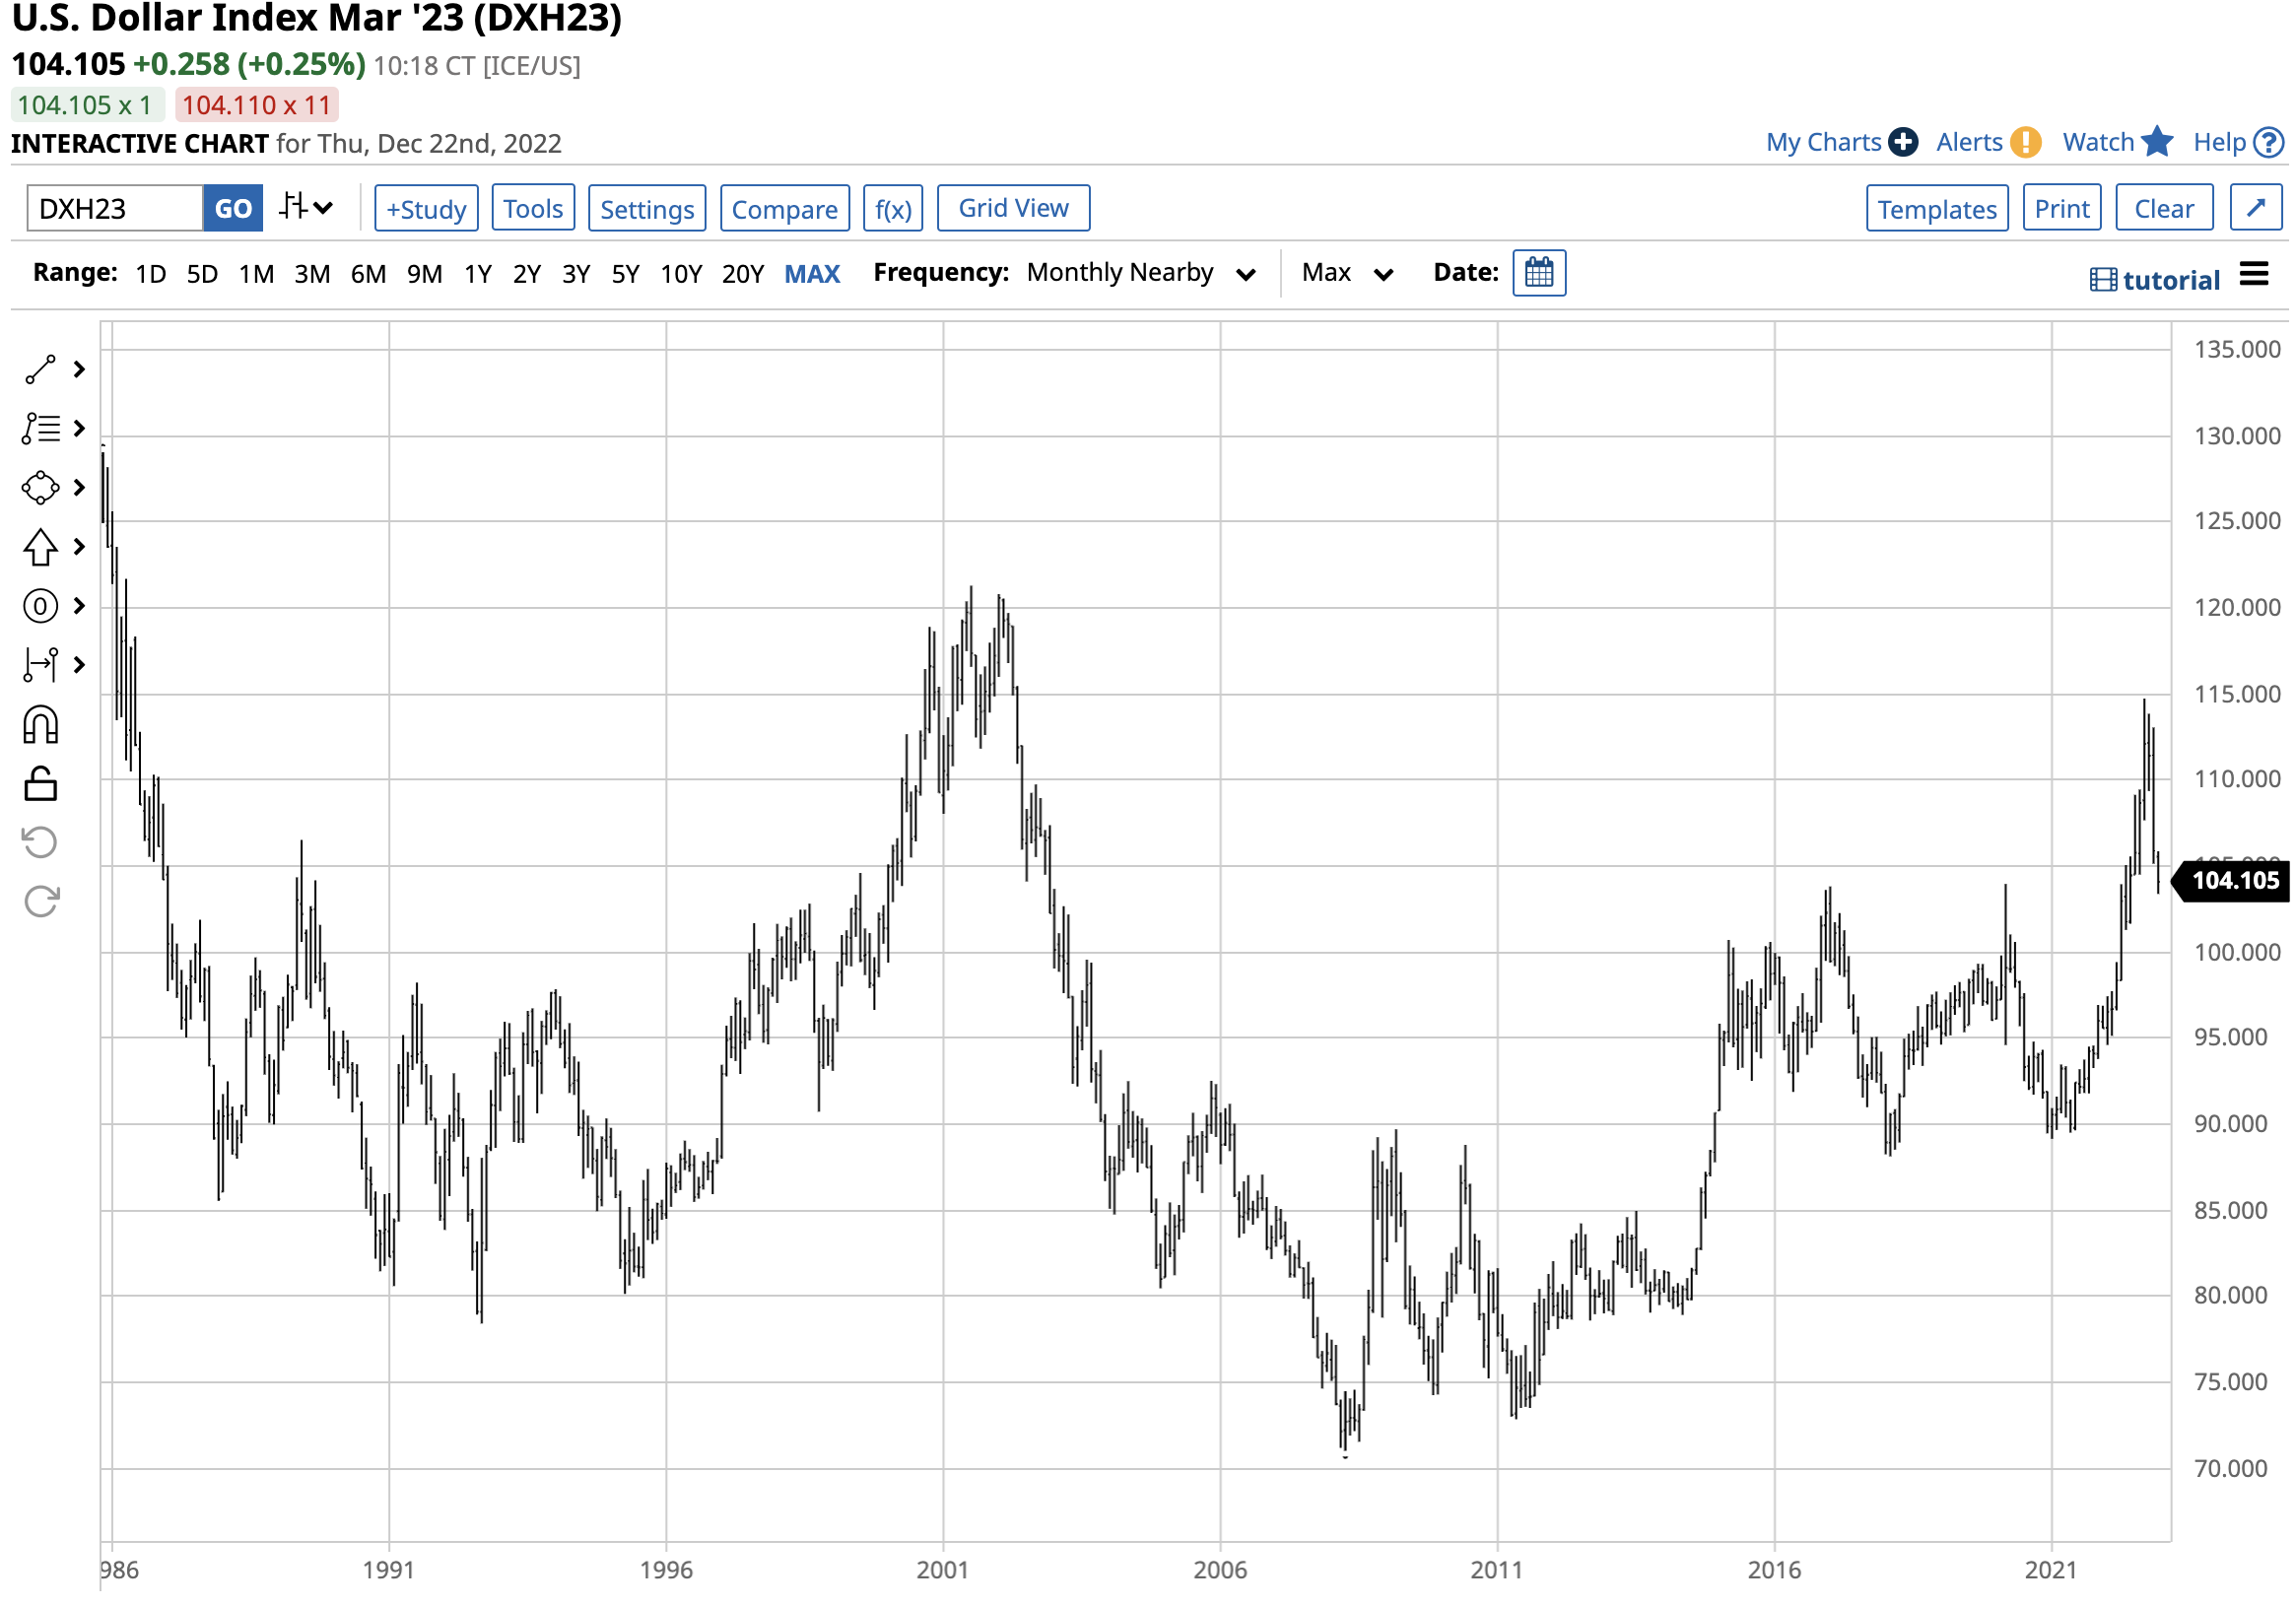The width and height of the screenshot is (2296, 1606).
Task: Open the bar type chart style dropdown
Action: pyautogui.click(x=305, y=208)
